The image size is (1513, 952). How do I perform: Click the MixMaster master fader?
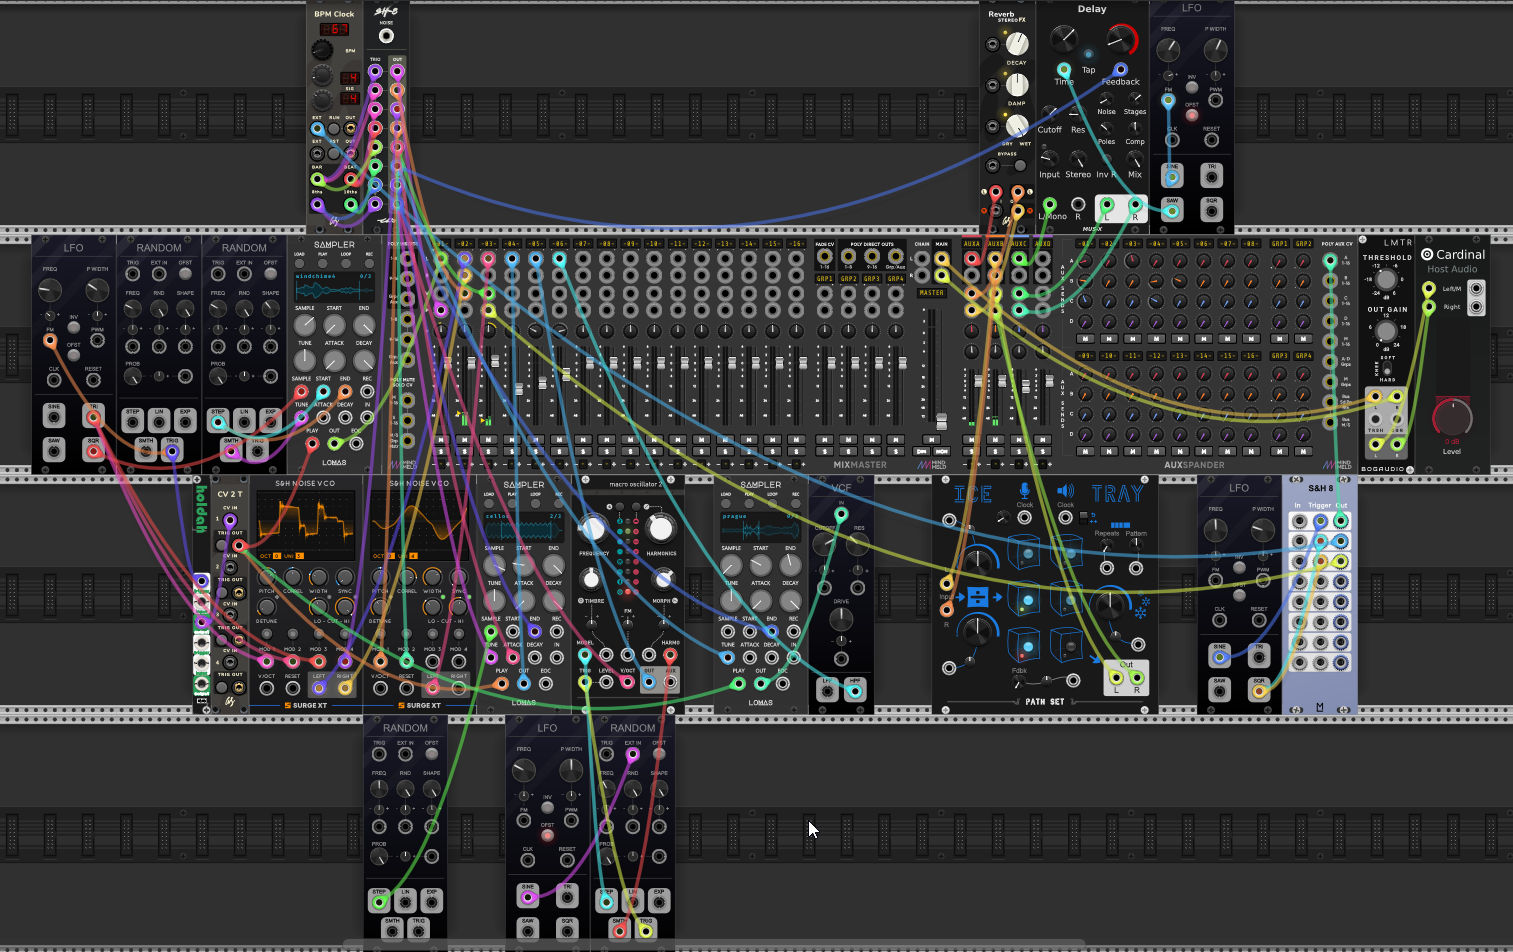click(x=941, y=420)
